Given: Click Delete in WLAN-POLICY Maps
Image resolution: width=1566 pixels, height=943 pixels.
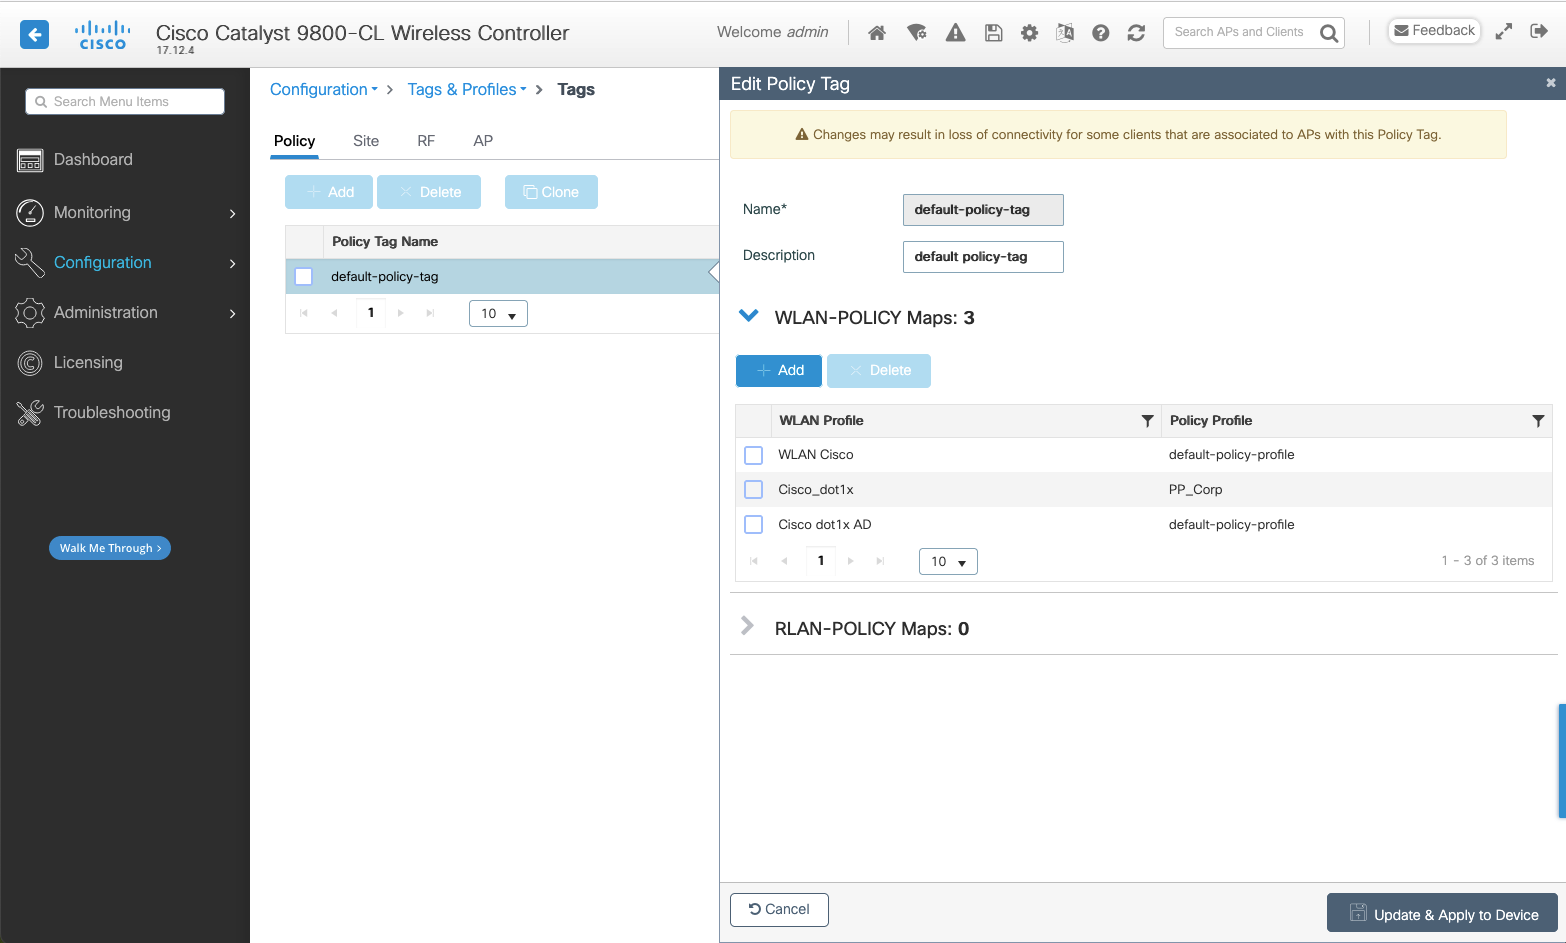Looking at the screenshot, I should [x=879, y=371].
